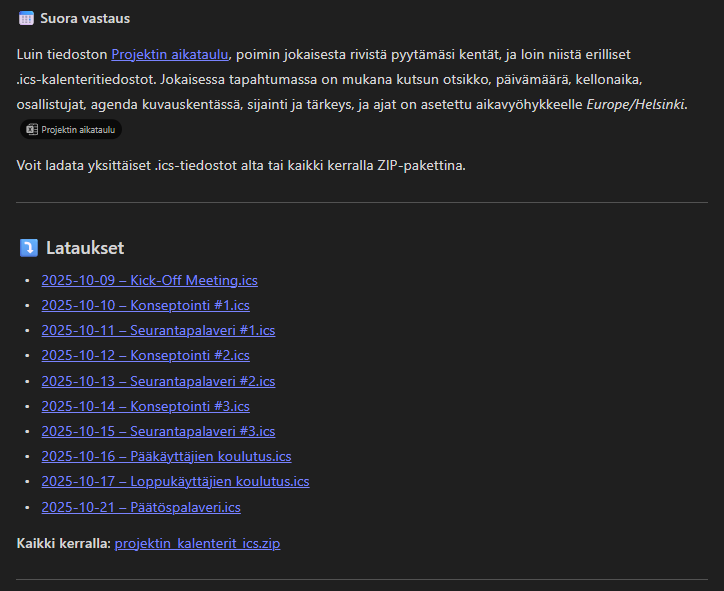
Task: Open the Seurantapalaveri #2.ics link
Action: [x=158, y=381]
